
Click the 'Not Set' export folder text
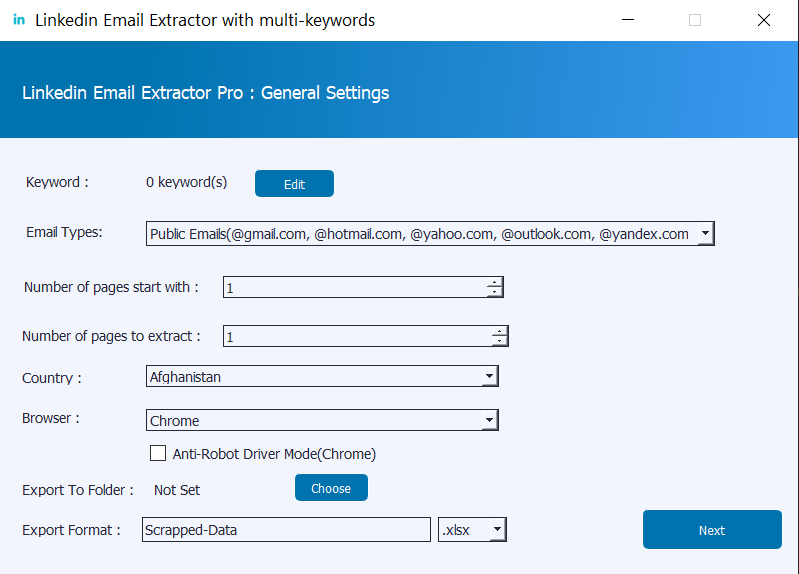point(177,490)
